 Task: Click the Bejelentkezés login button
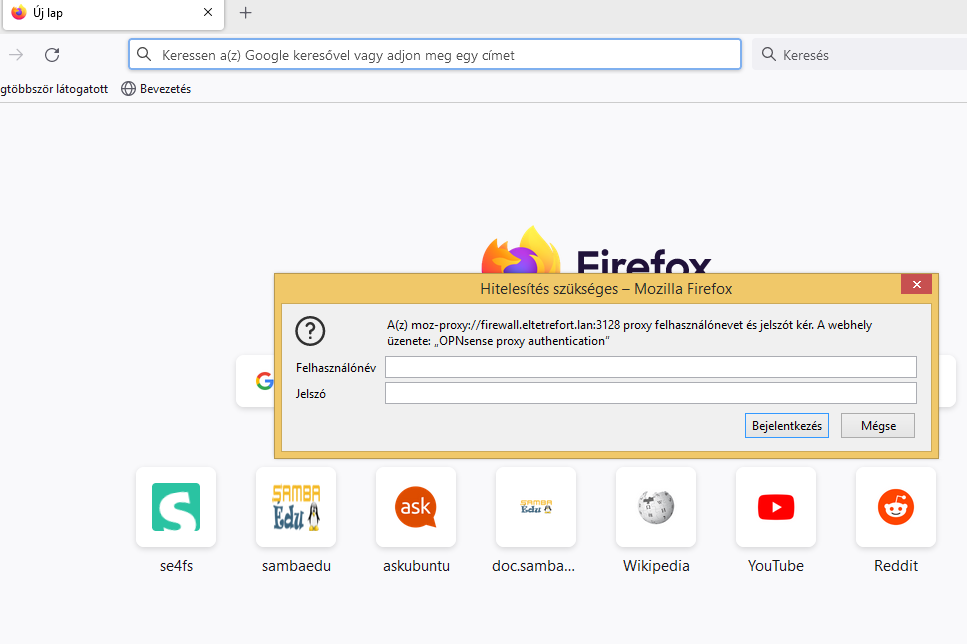(786, 426)
